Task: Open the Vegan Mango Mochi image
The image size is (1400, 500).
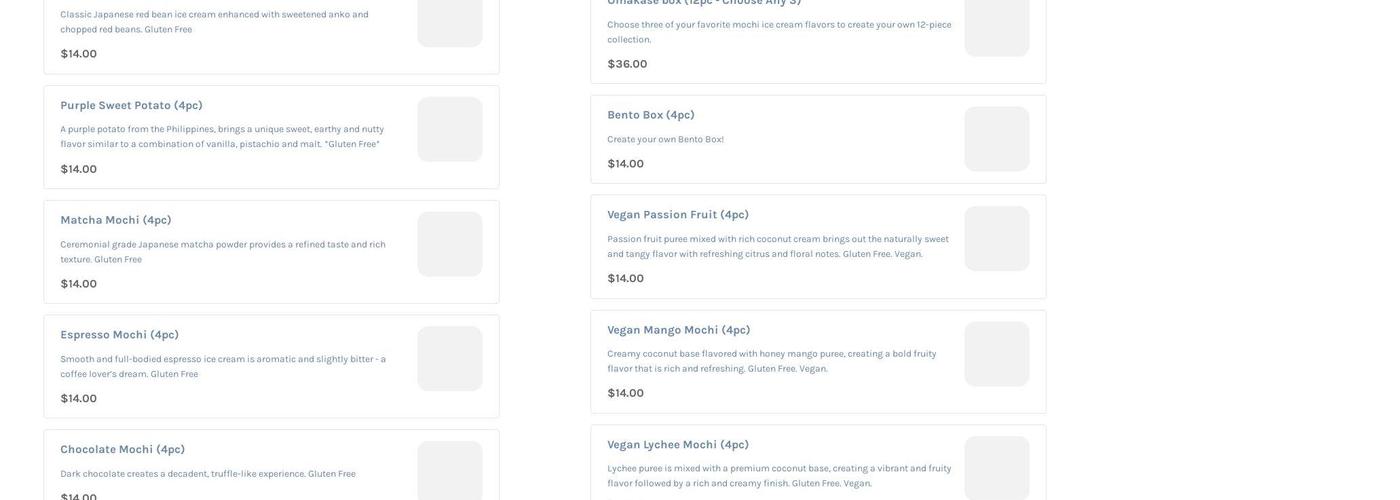Action: (x=996, y=354)
